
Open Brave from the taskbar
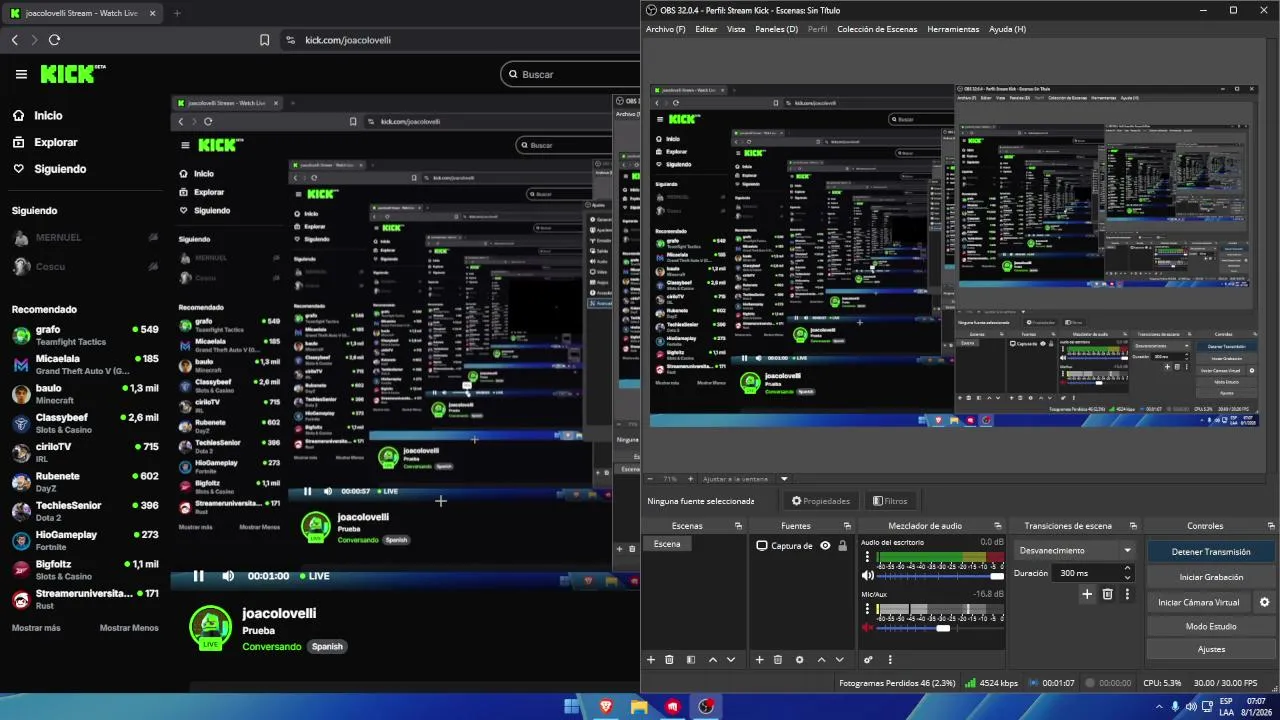605,706
